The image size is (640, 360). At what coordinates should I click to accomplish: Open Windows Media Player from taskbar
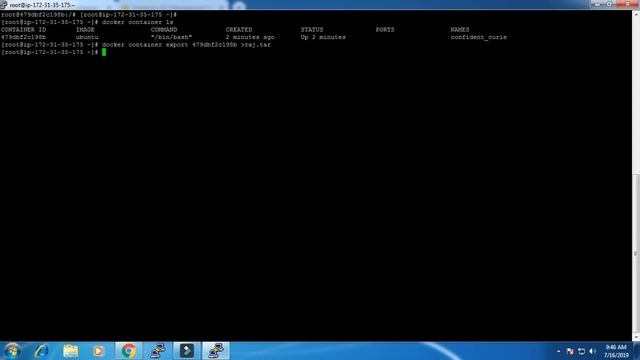point(98,351)
